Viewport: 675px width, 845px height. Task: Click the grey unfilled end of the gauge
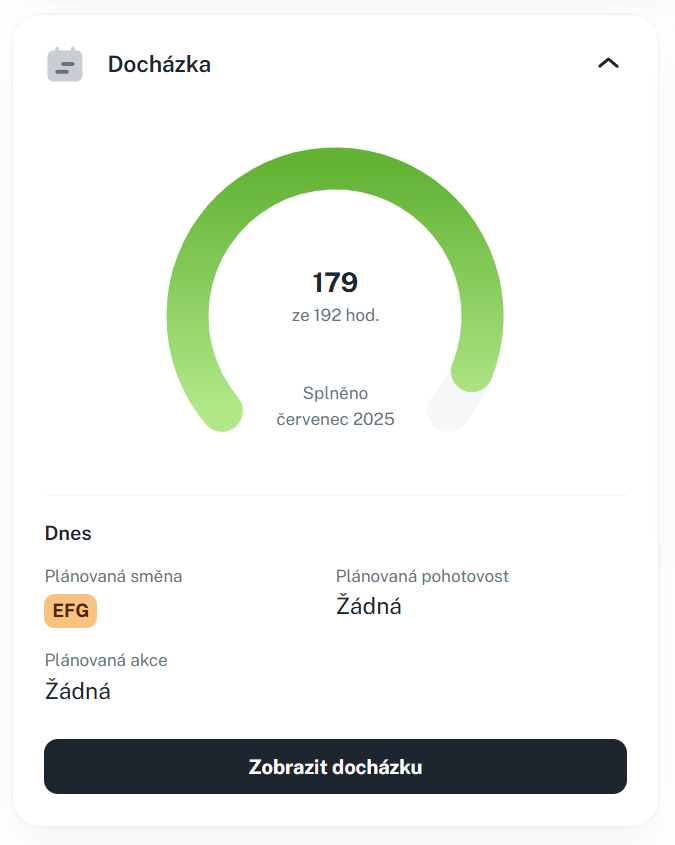(x=449, y=409)
